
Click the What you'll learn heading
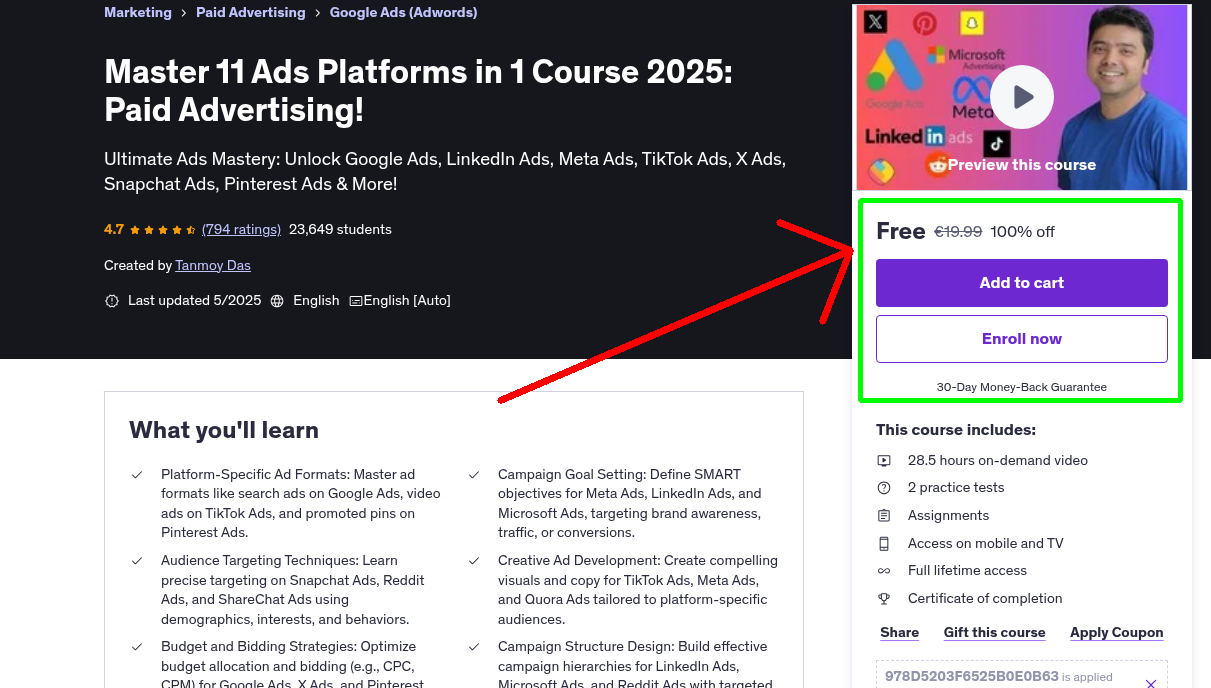pos(224,430)
